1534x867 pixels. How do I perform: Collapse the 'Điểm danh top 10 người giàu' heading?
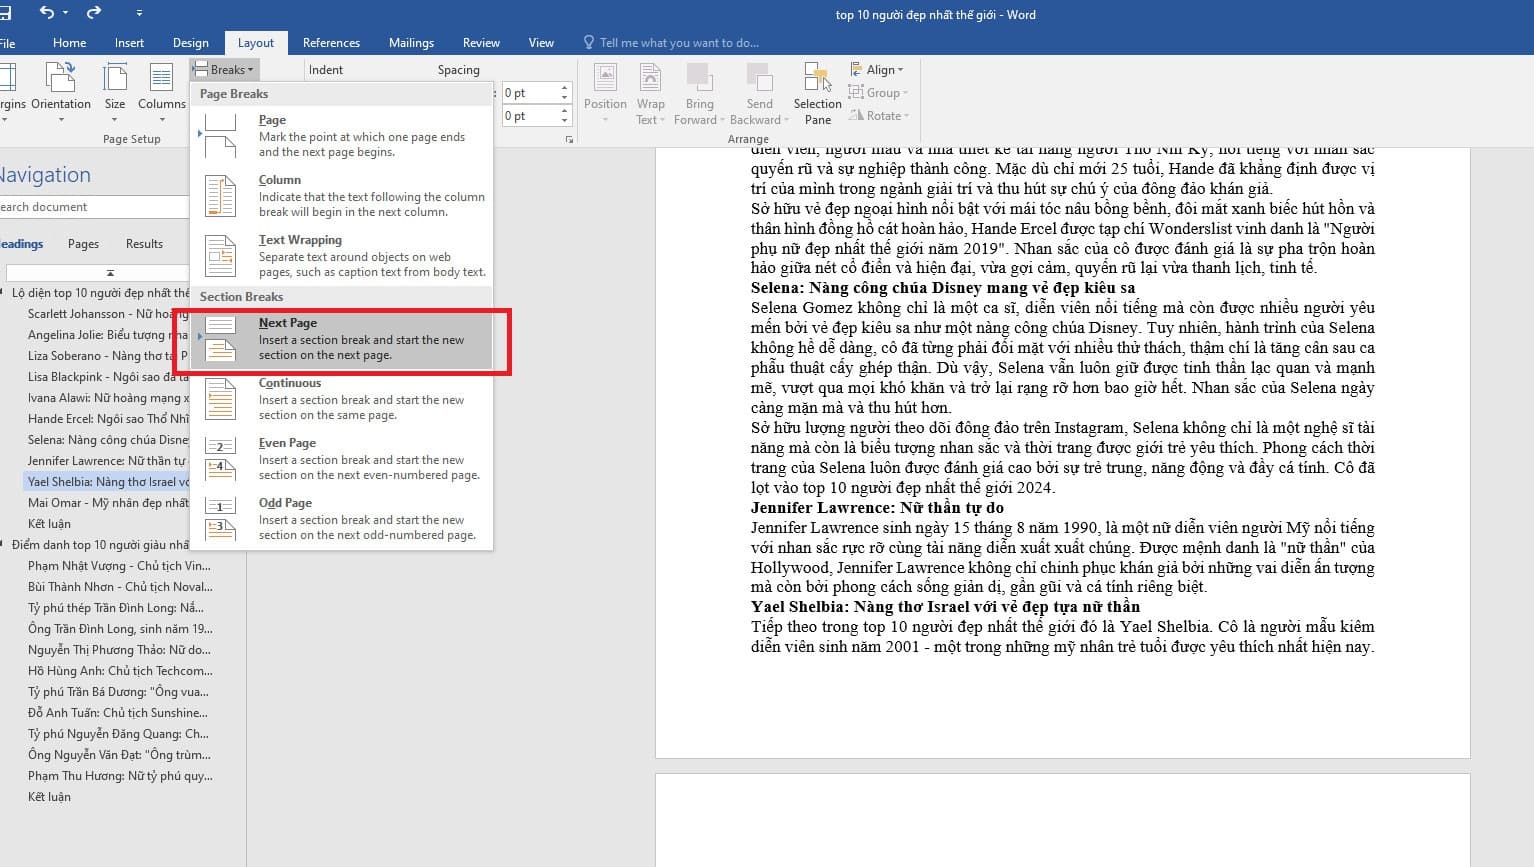pyautogui.click(x=4, y=545)
